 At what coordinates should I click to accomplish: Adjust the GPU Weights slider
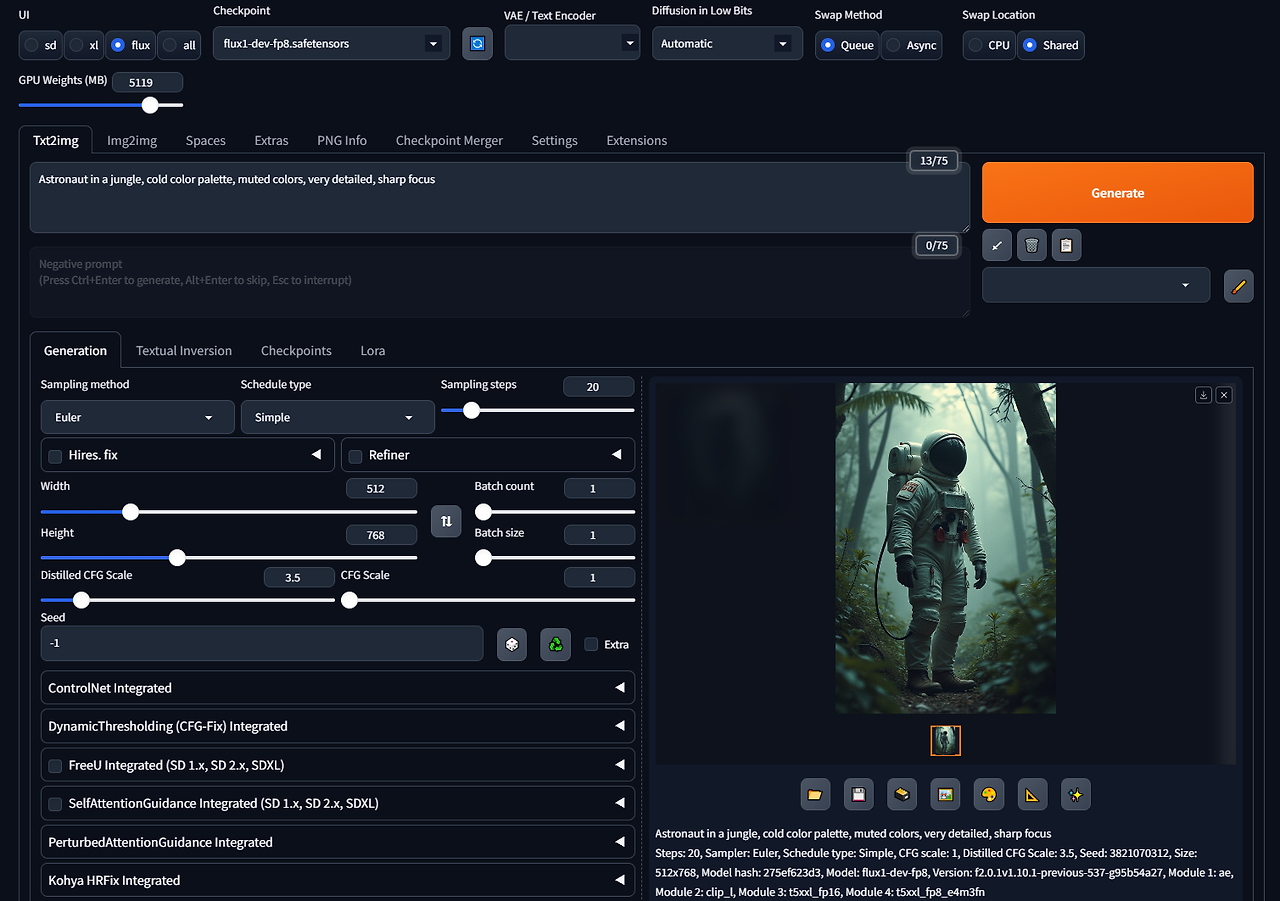click(x=101, y=105)
